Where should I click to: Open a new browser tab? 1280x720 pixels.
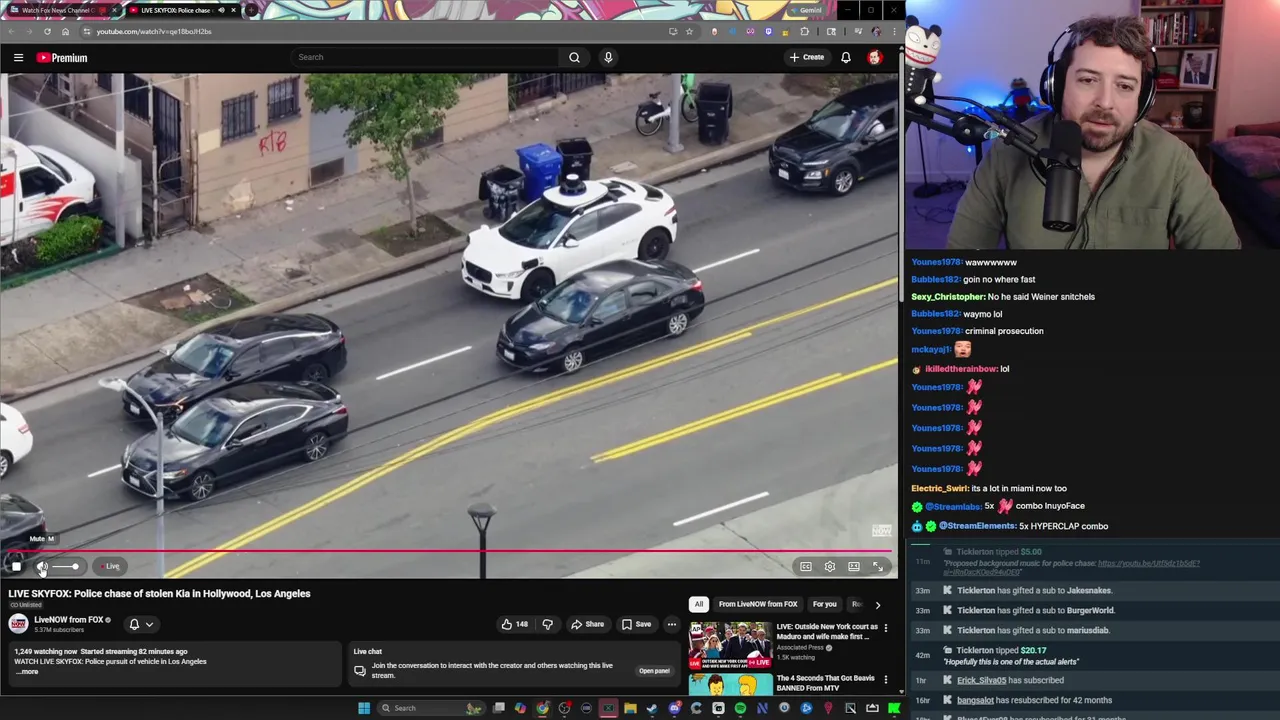tap(251, 10)
